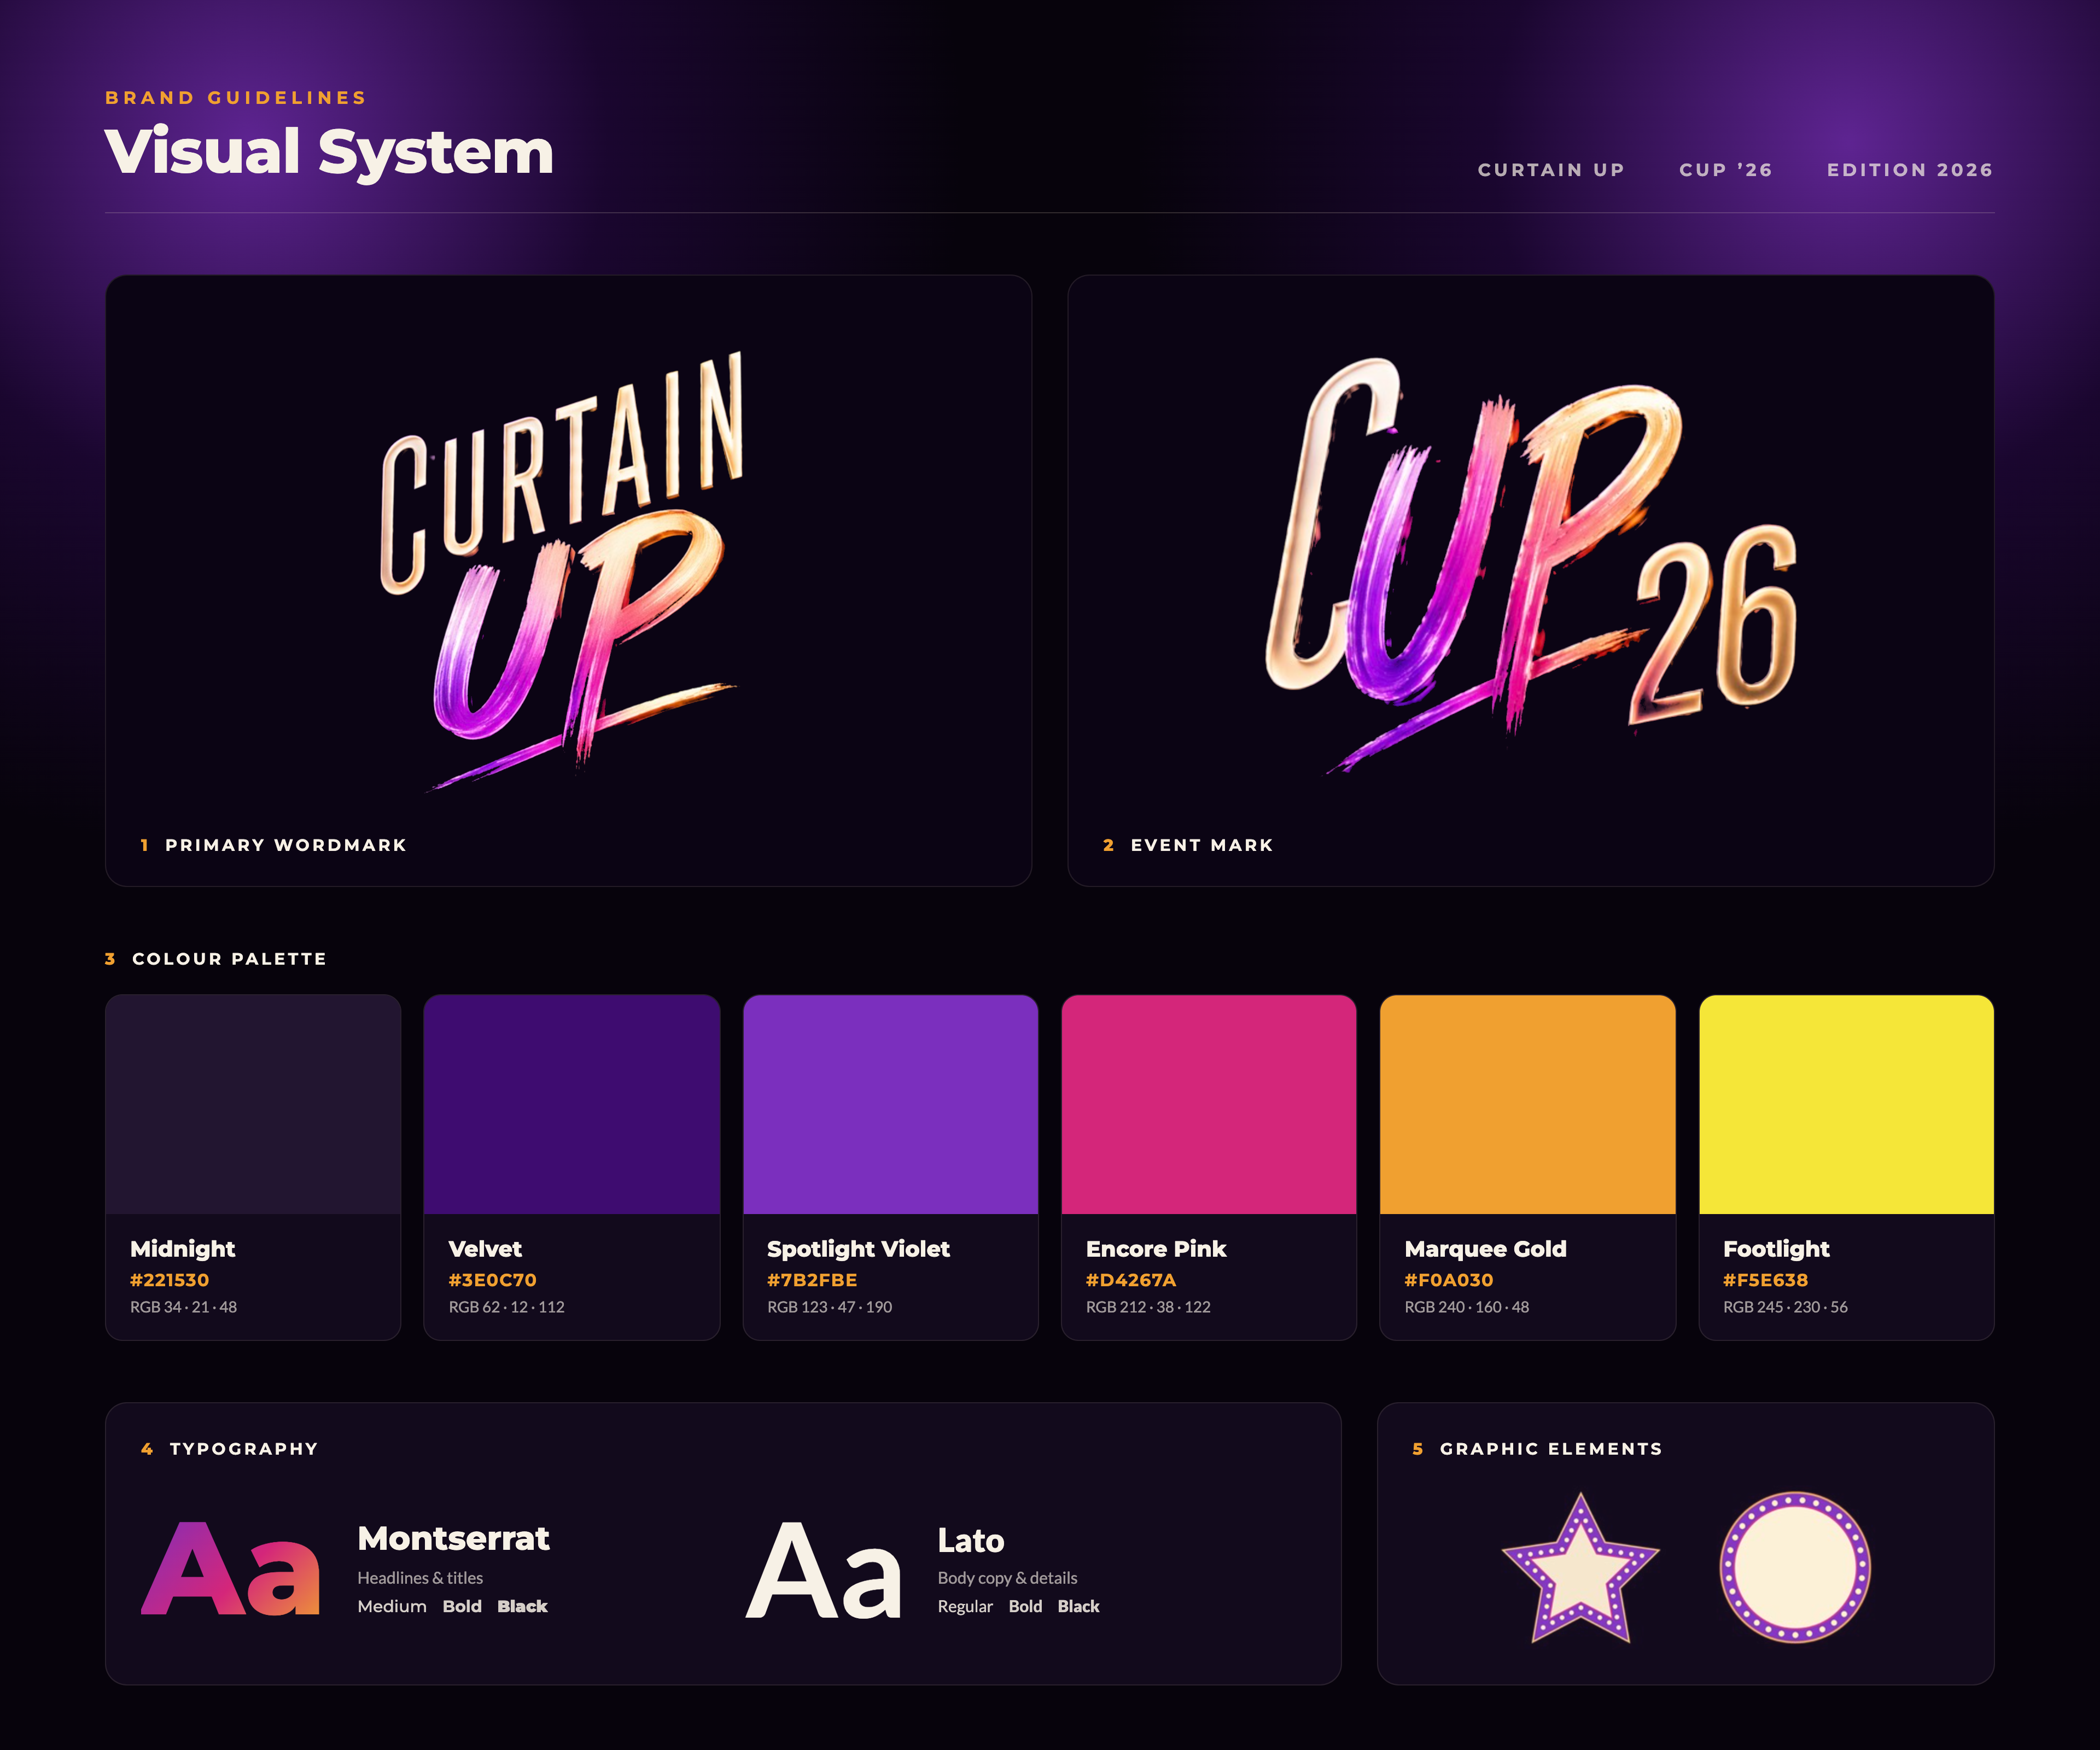Viewport: 2100px width, 1750px height.
Task: Click hex code #D4267A
Action: coord(1131,1280)
